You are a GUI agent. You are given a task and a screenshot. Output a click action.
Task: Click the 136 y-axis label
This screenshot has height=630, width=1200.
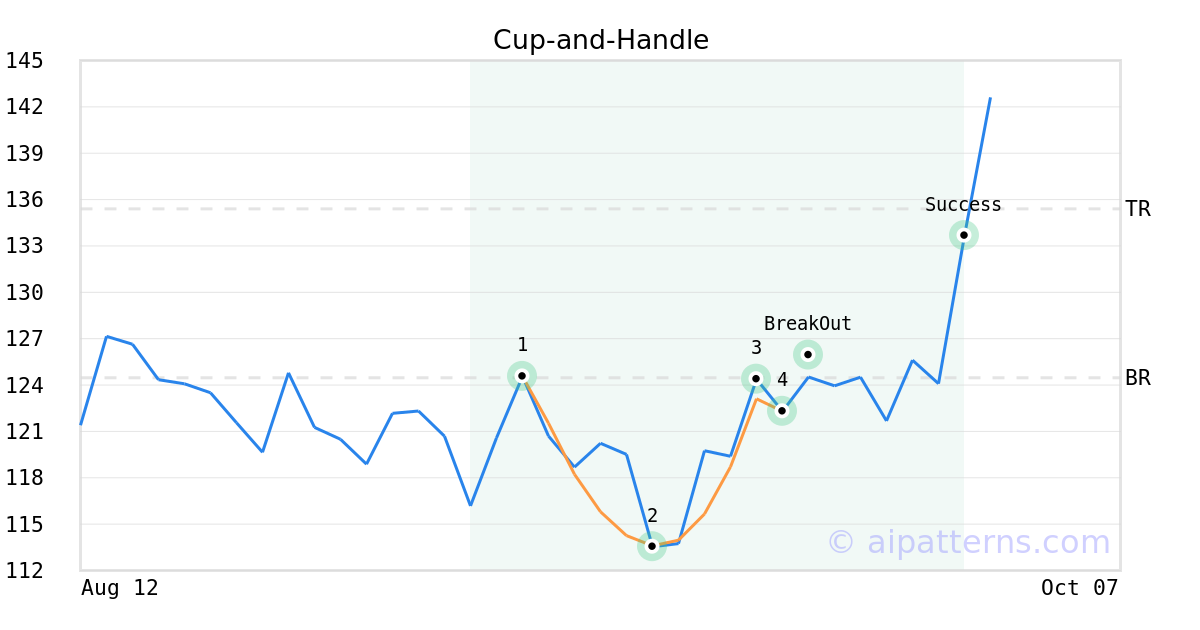tap(24, 200)
